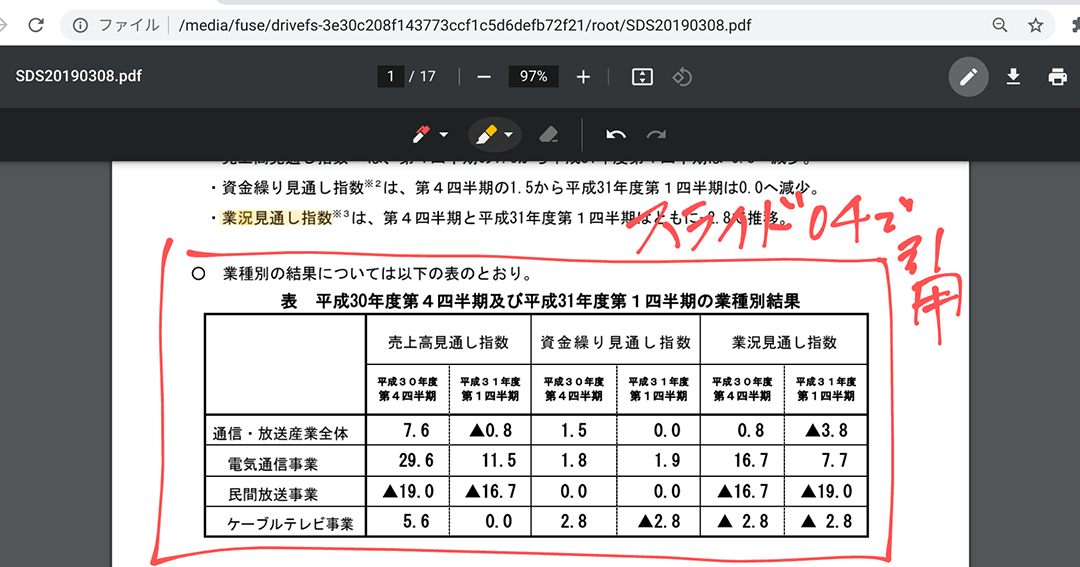Click the cell value 7.6
Image resolution: width=1080 pixels, height=567 pixels.
(x=416, y=430)
